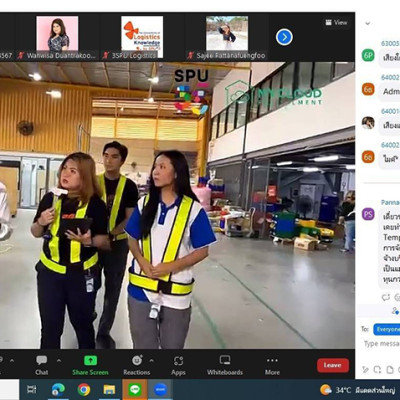
Task: Open Whiteboards
Action: pyautogui.click(x=225, y=365)
